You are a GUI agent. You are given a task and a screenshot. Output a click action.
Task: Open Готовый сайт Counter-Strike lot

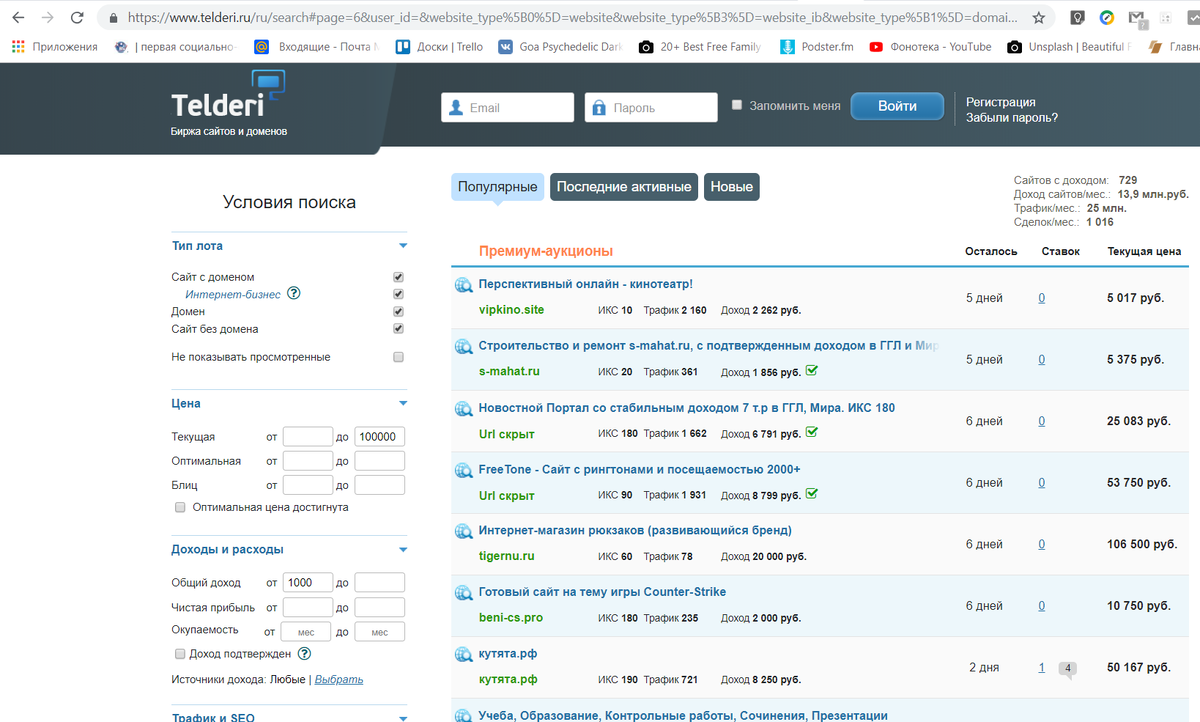pos(602,592)
